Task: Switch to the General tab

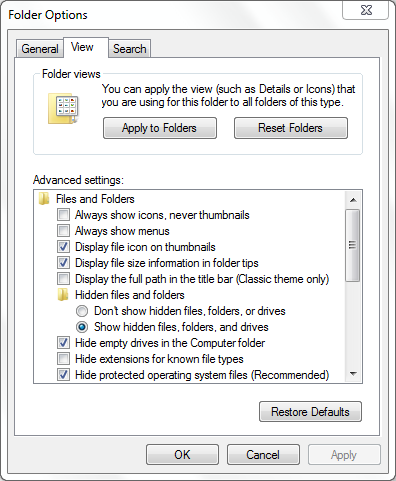Action: pyautogui.click(x=40, y=49)
